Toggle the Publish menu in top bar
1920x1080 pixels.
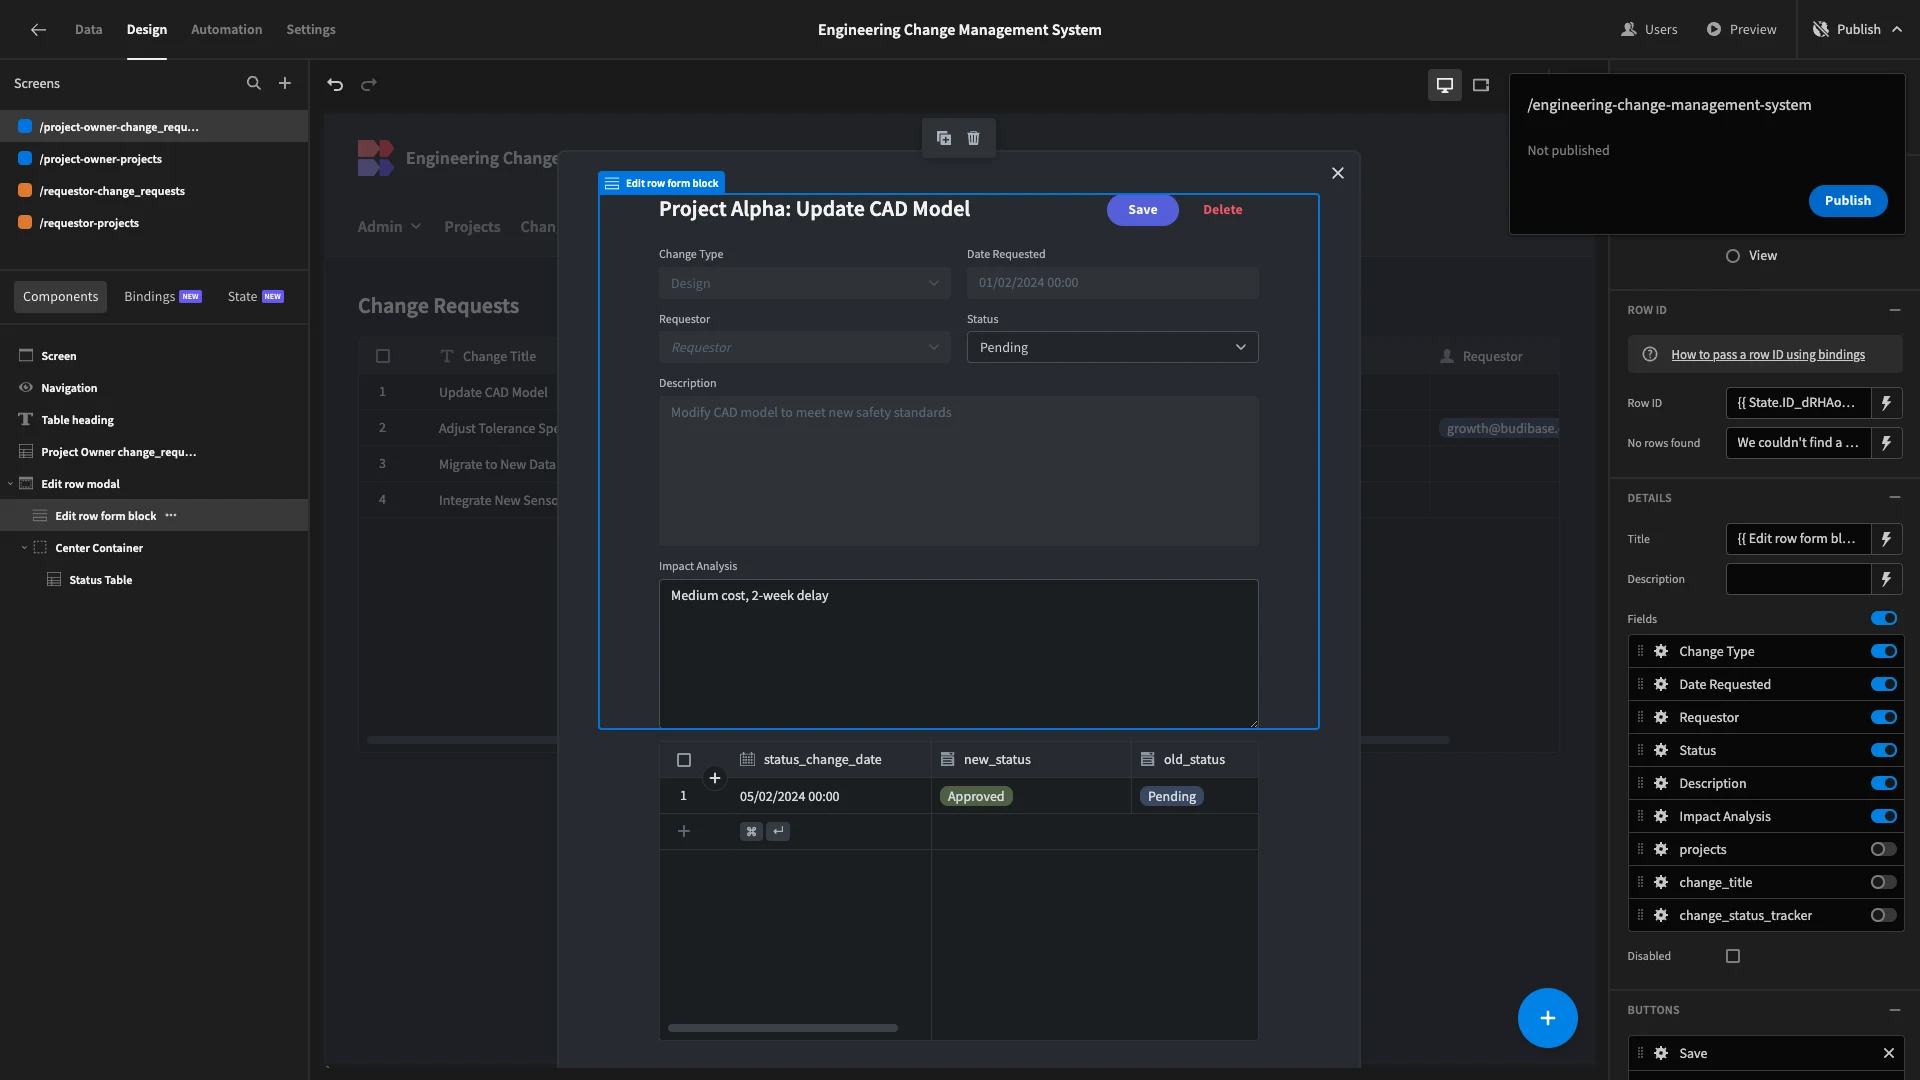pos(1857,29)
